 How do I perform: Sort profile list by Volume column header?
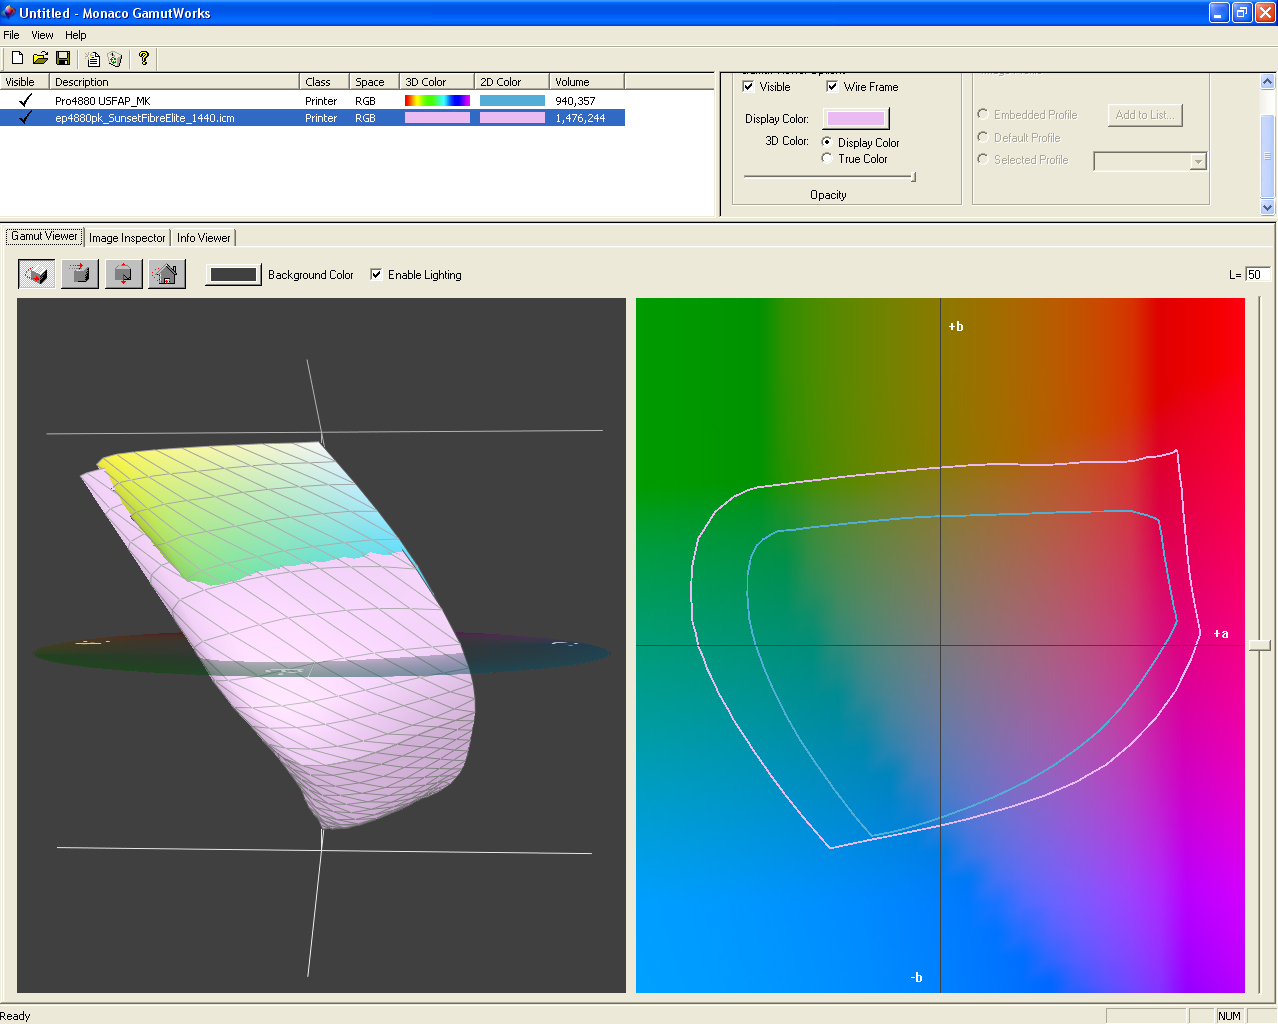point(586,82)
